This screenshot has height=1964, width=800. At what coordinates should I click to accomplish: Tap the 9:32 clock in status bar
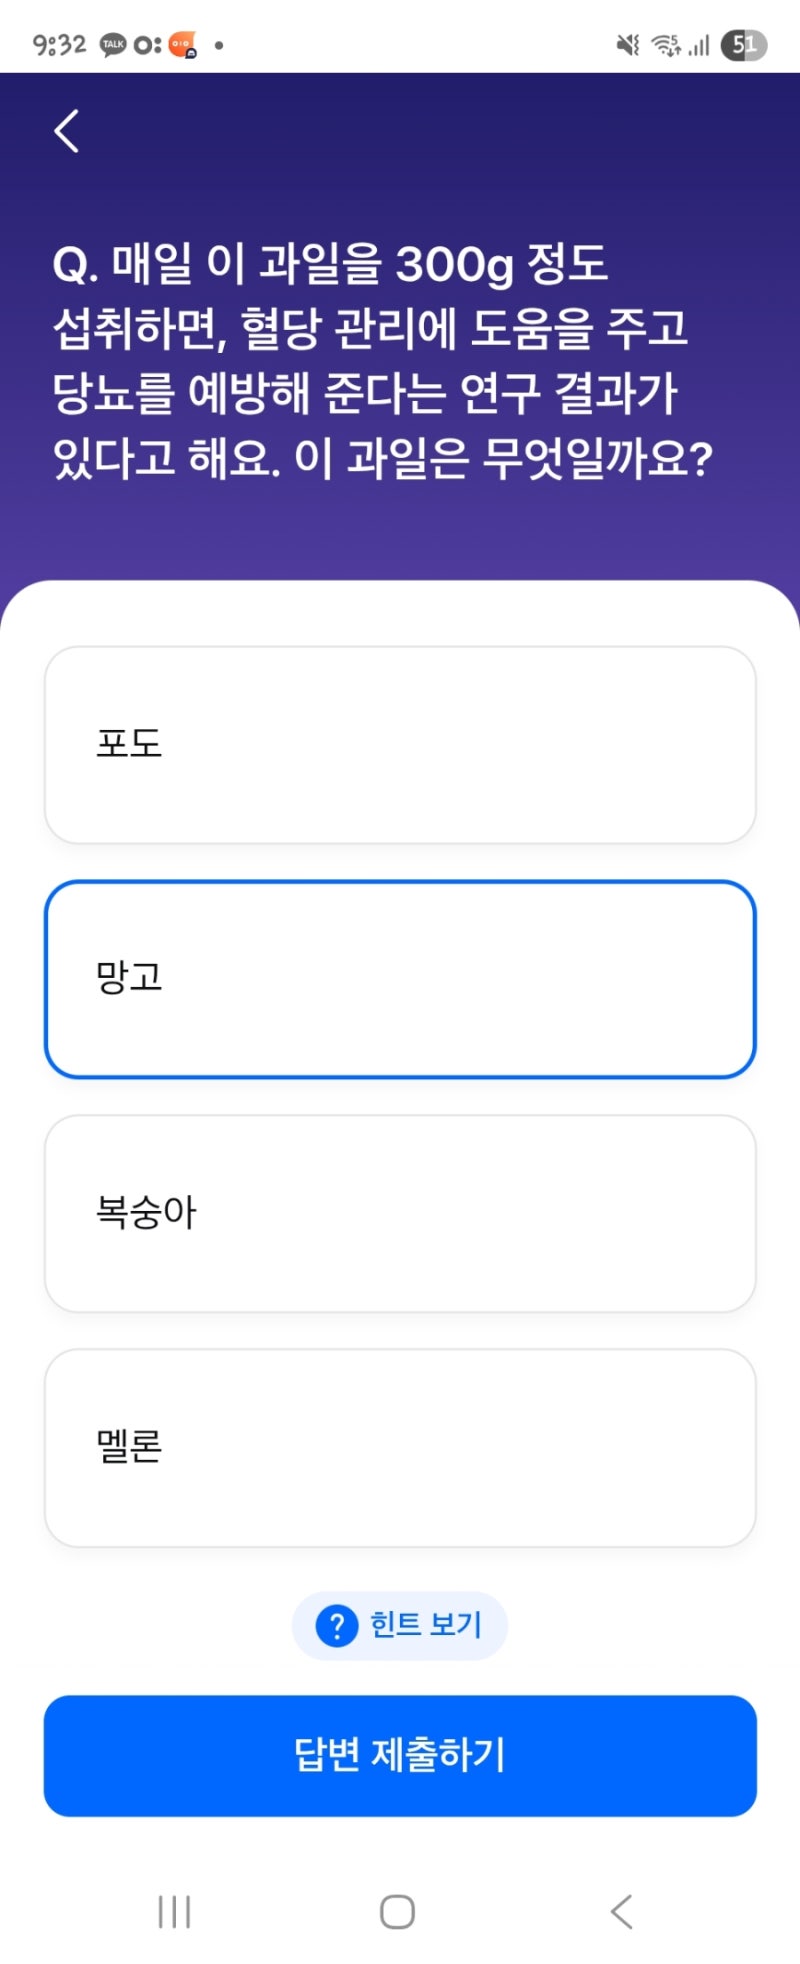point(60,45)
